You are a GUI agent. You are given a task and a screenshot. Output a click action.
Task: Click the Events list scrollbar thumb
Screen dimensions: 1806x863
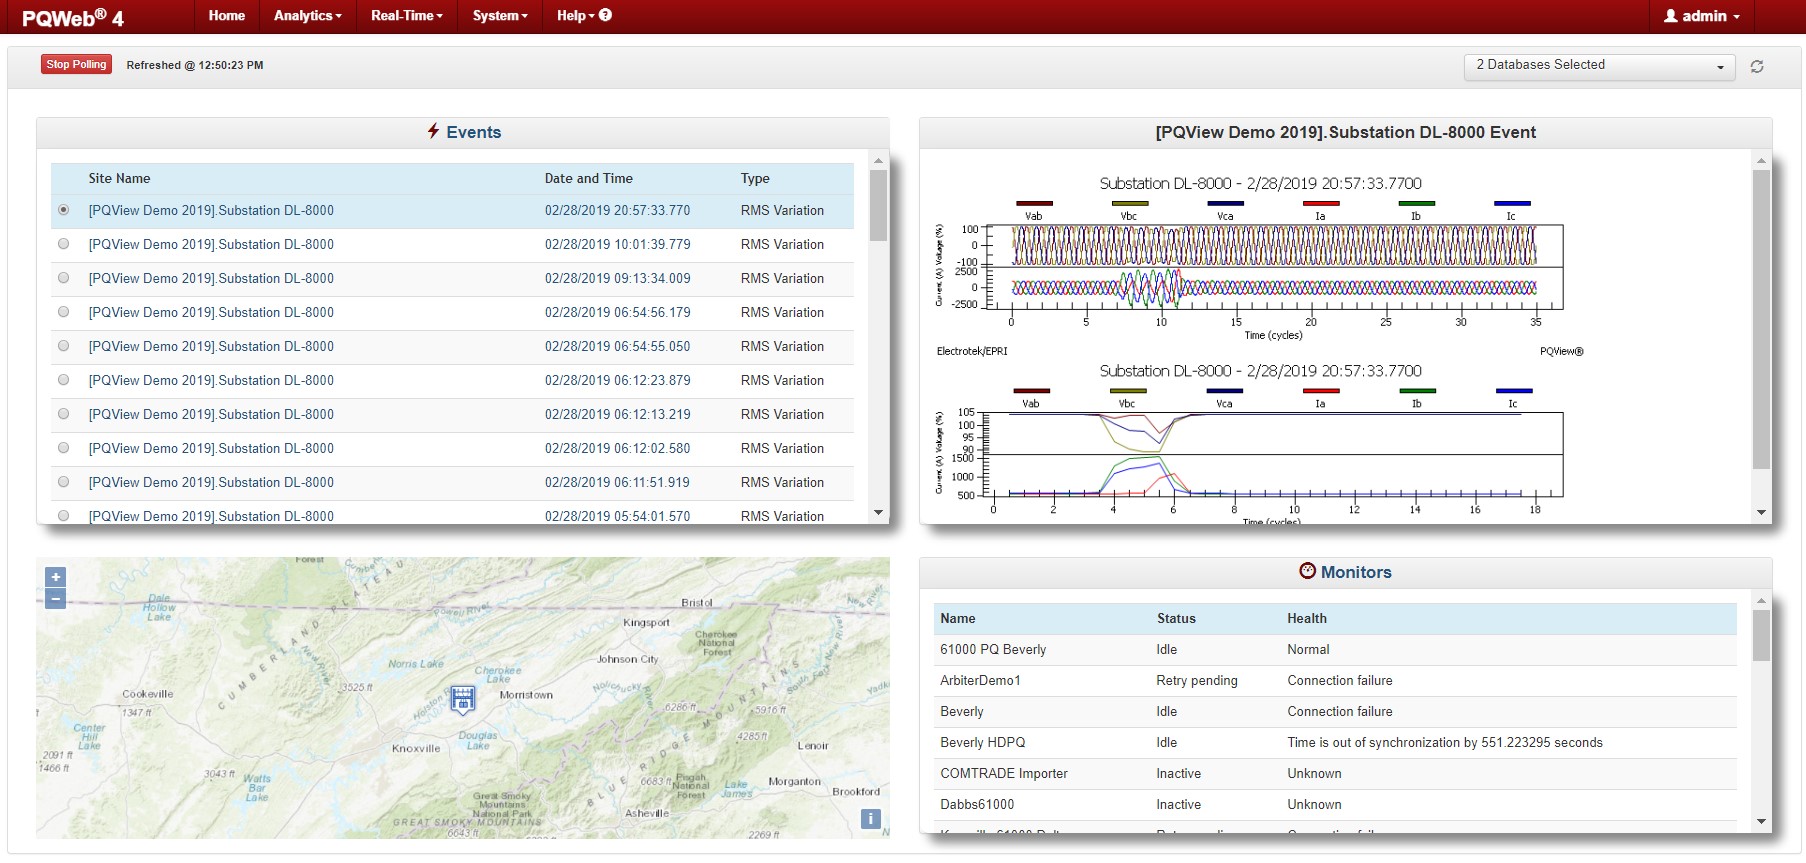pyautogui.click(x=878, y=205)
